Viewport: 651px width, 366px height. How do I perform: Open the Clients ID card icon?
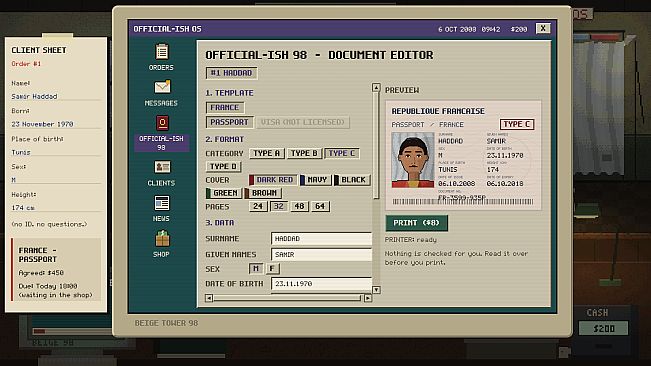point(162,167)
